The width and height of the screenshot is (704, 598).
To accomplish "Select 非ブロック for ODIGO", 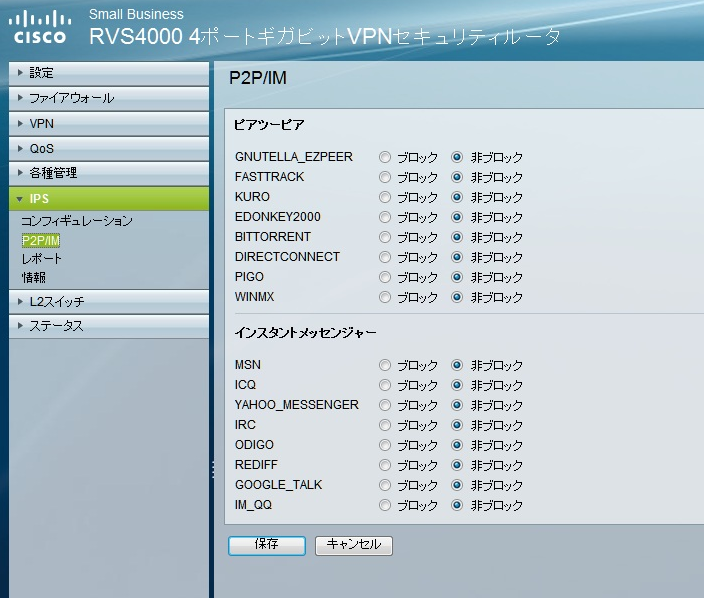I will click(457, 445).
